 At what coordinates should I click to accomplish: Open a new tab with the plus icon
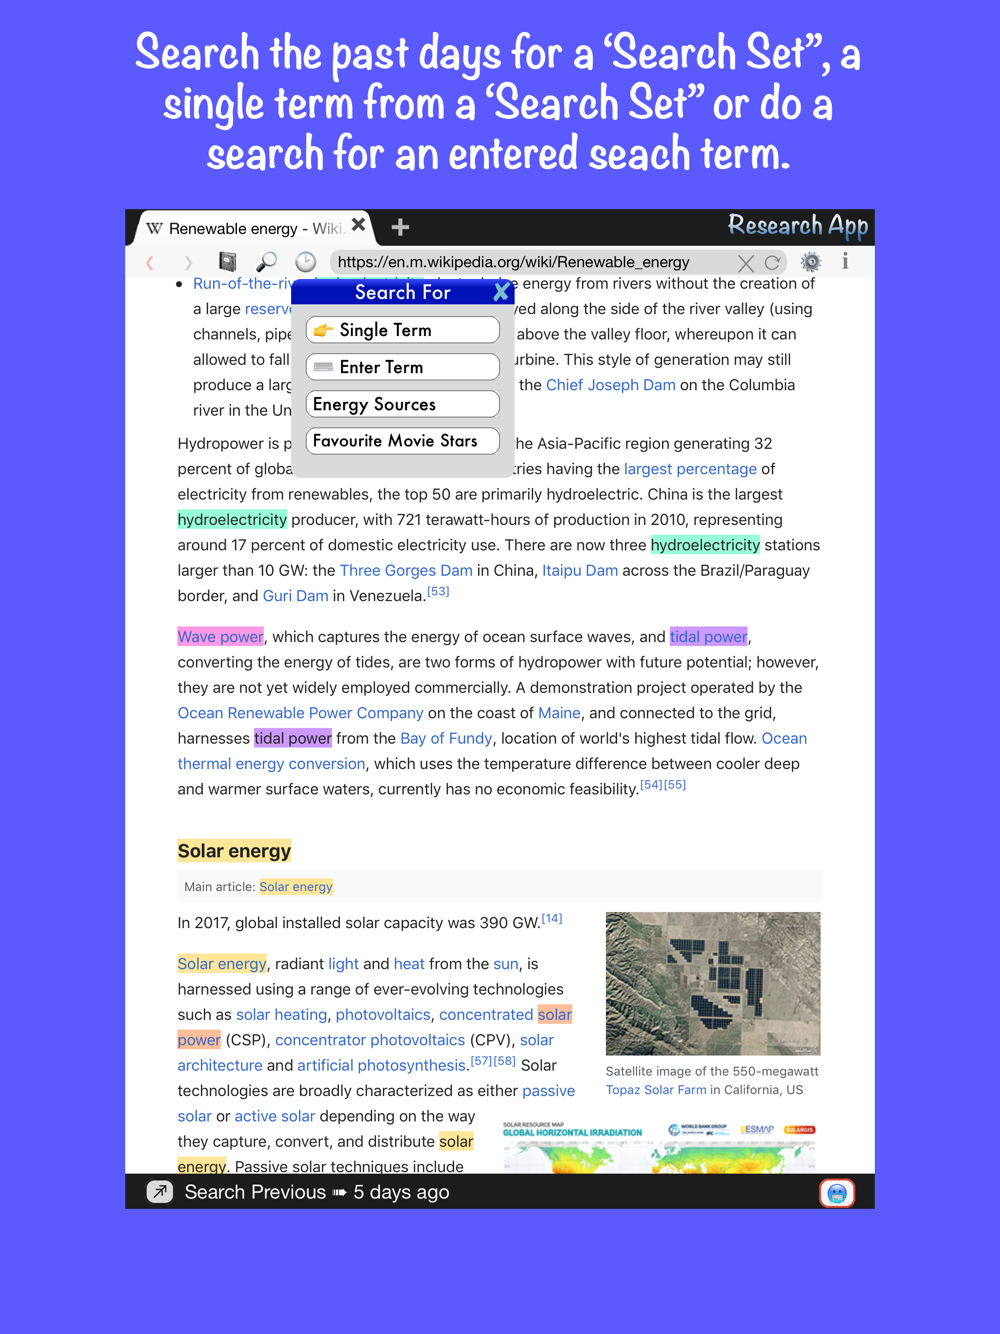tap(400, 227)
